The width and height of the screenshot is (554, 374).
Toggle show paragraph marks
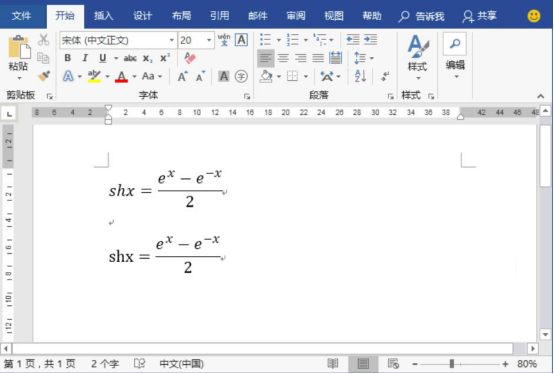(x=384, y=76)
